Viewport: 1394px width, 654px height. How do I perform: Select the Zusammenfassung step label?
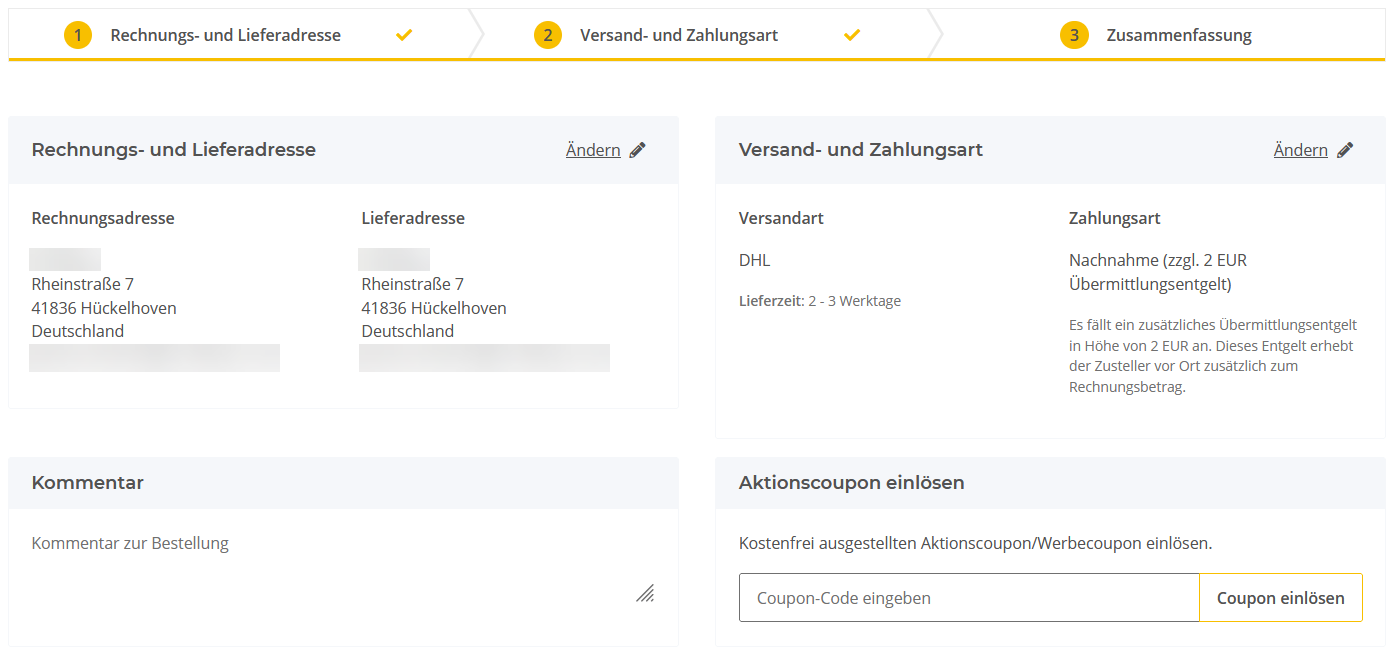(1178, 35)
